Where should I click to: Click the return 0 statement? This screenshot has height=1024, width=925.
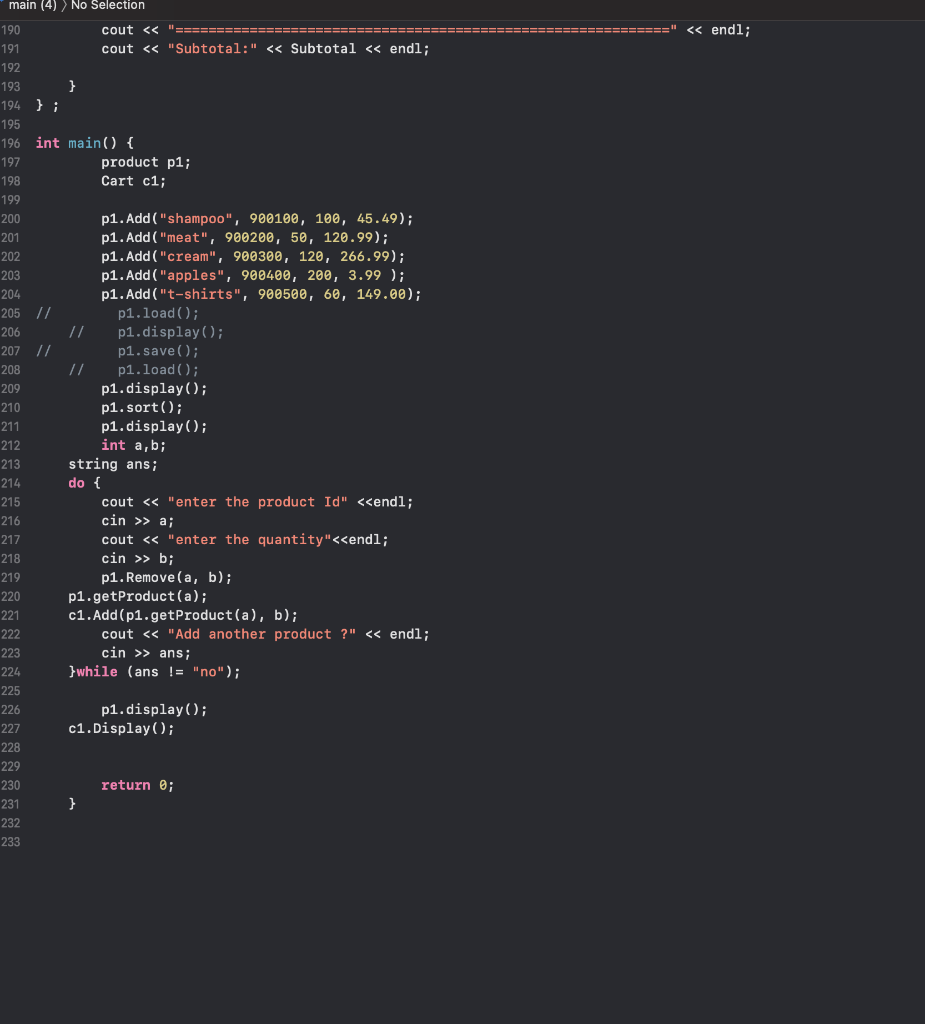tap(137, 785)
